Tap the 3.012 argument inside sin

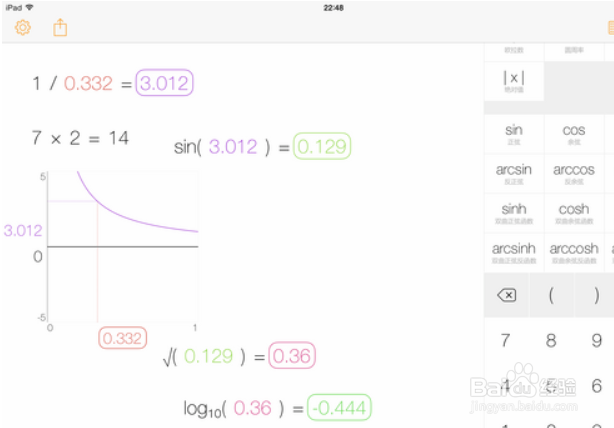click(x=233, y=146)
